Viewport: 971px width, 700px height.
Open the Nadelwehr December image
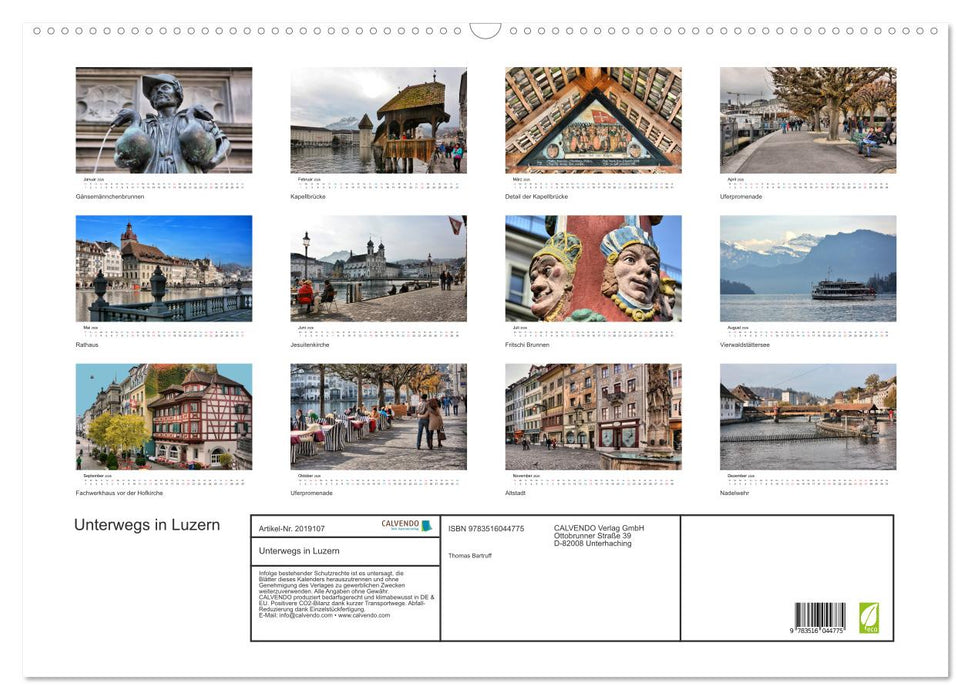pos(807,415)
